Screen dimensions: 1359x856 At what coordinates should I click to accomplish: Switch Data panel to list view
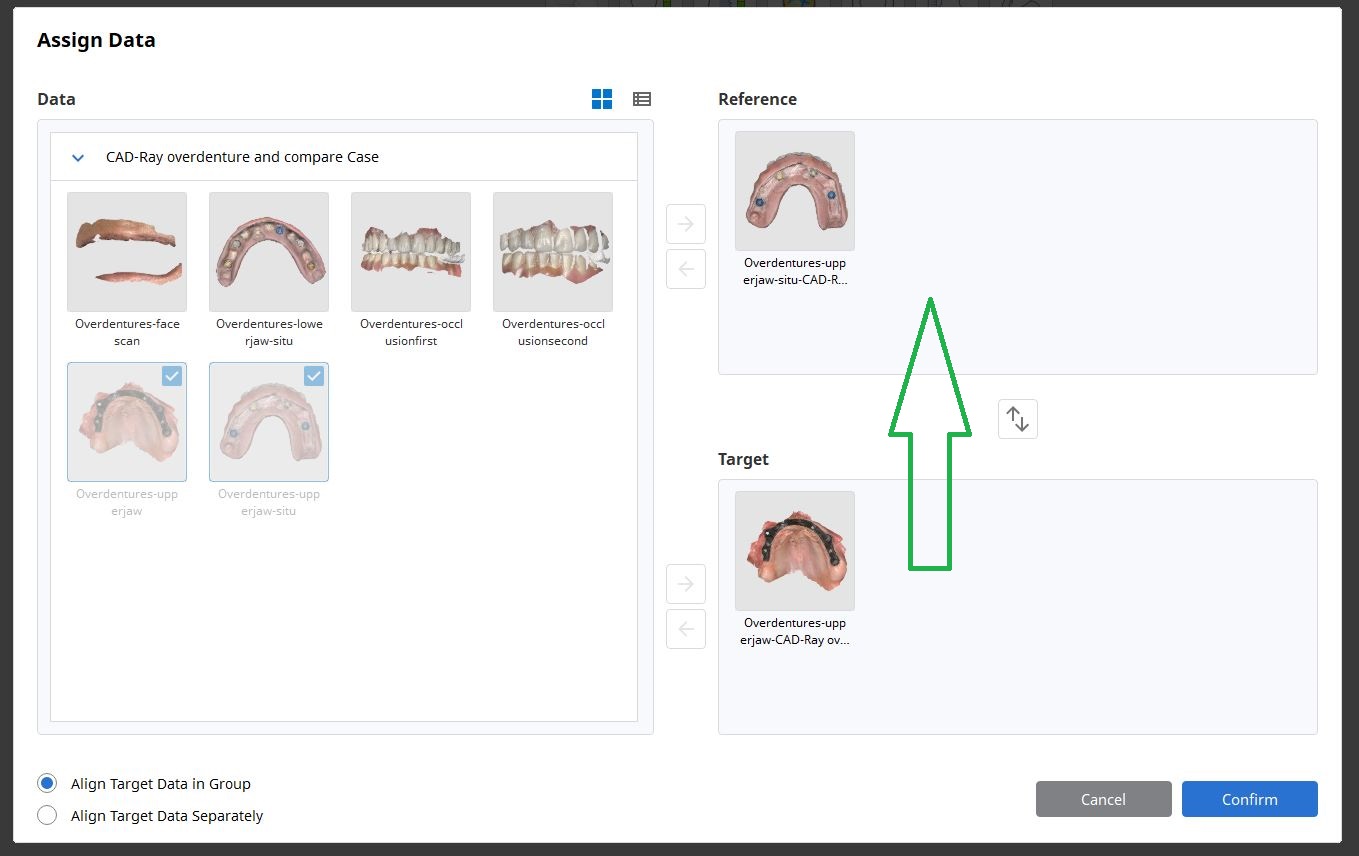pyautogui.click(x=642, y=99)
